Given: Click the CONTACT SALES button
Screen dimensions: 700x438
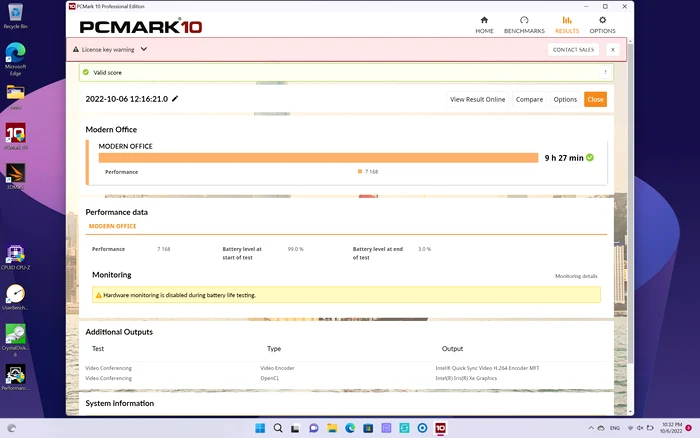Looking at the screenshot, I should click(x=573, y=50).
